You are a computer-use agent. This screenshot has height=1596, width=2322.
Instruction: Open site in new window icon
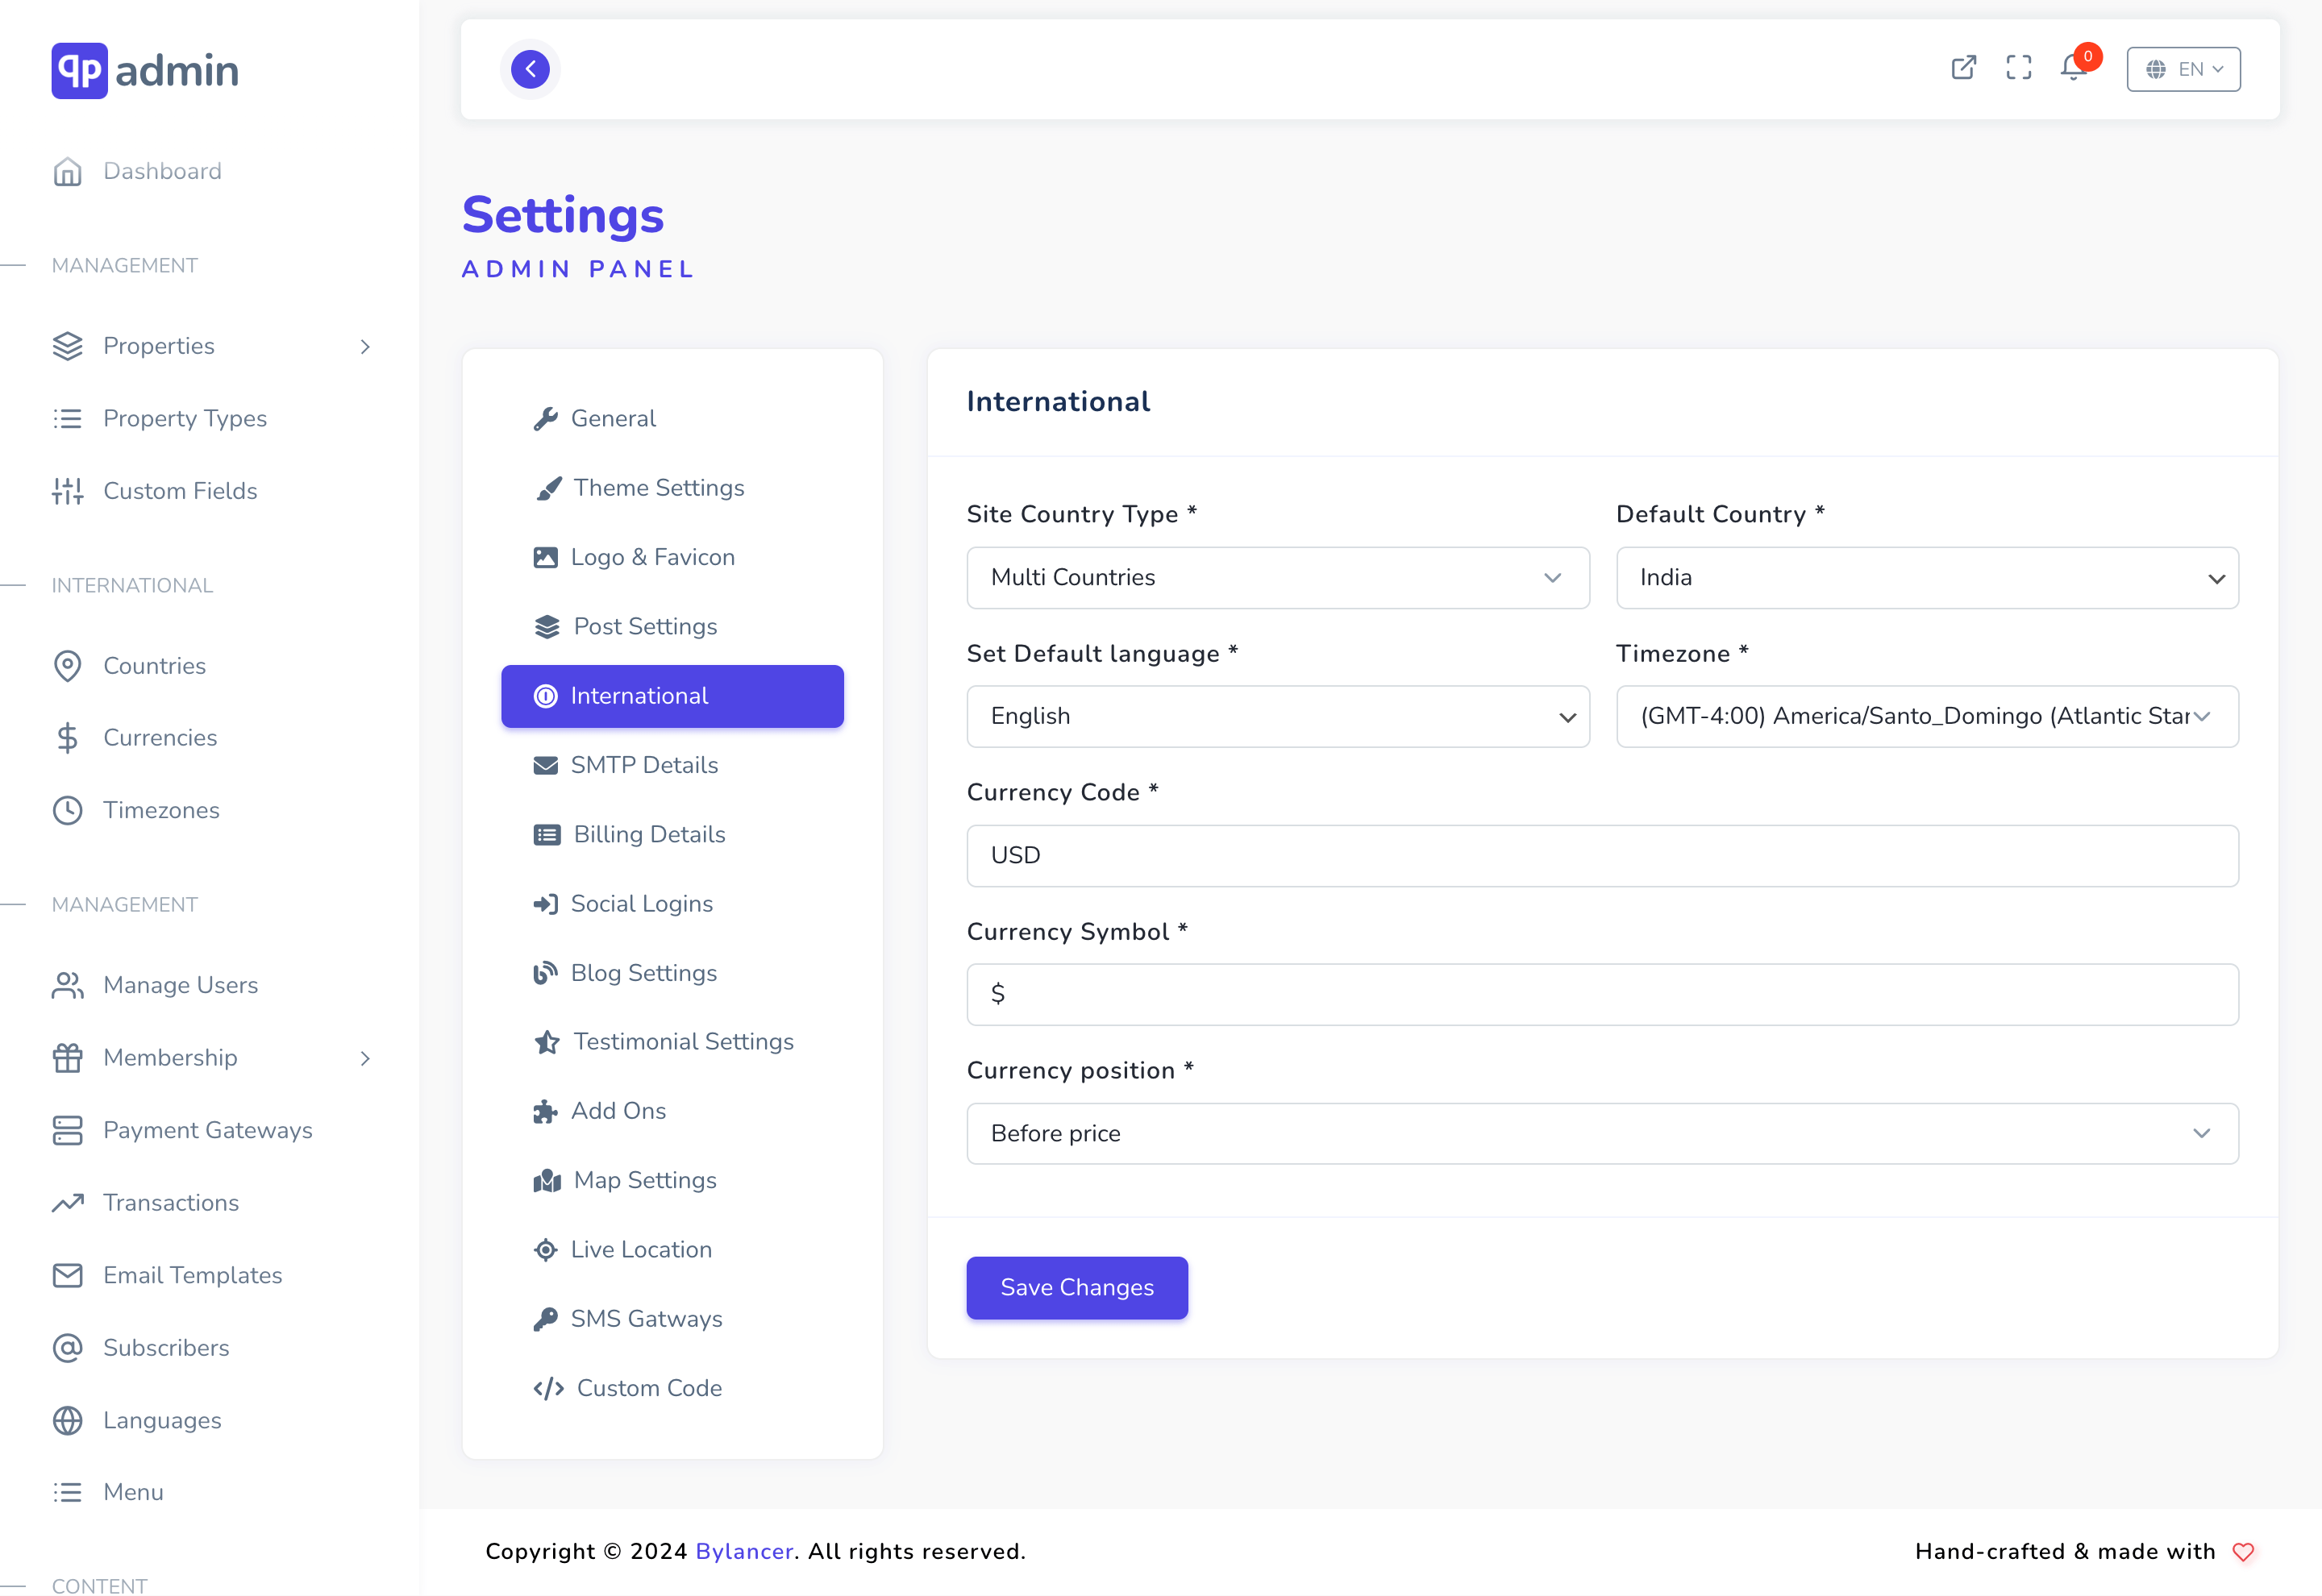1963,68
